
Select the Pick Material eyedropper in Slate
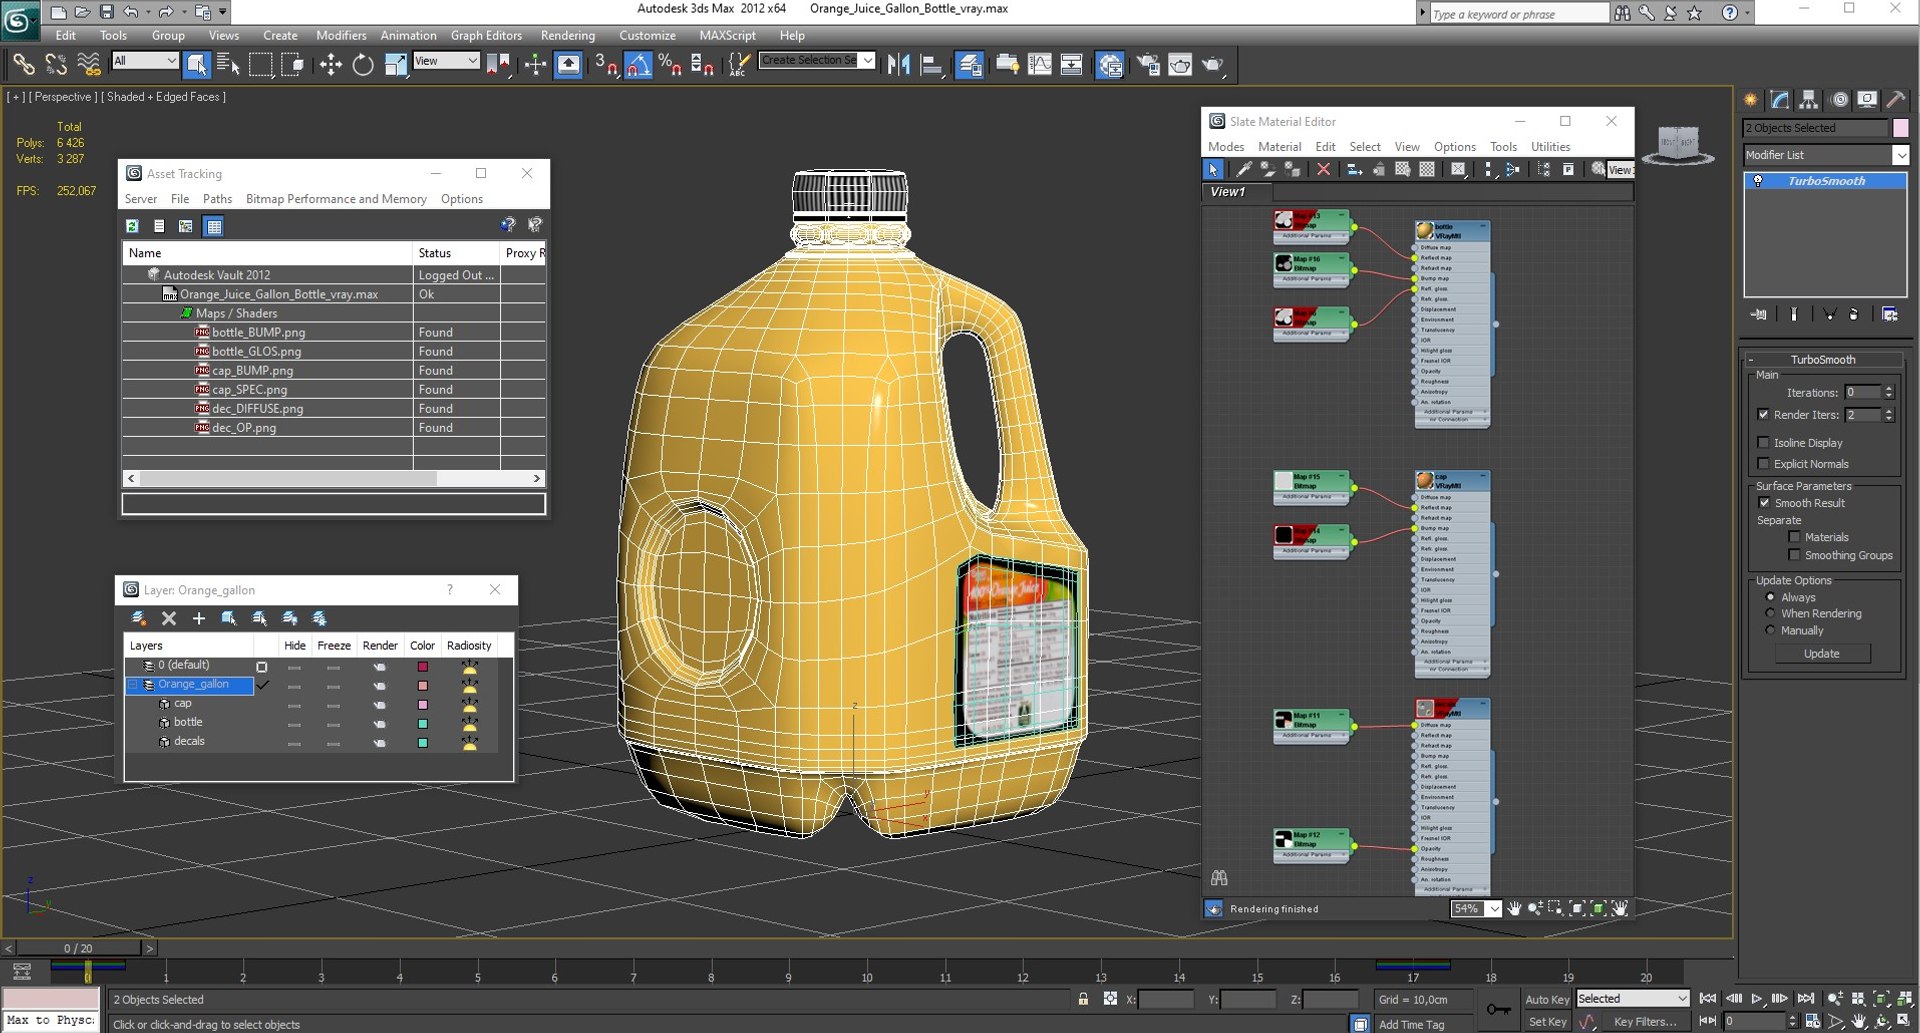(x=1243, y=170)
